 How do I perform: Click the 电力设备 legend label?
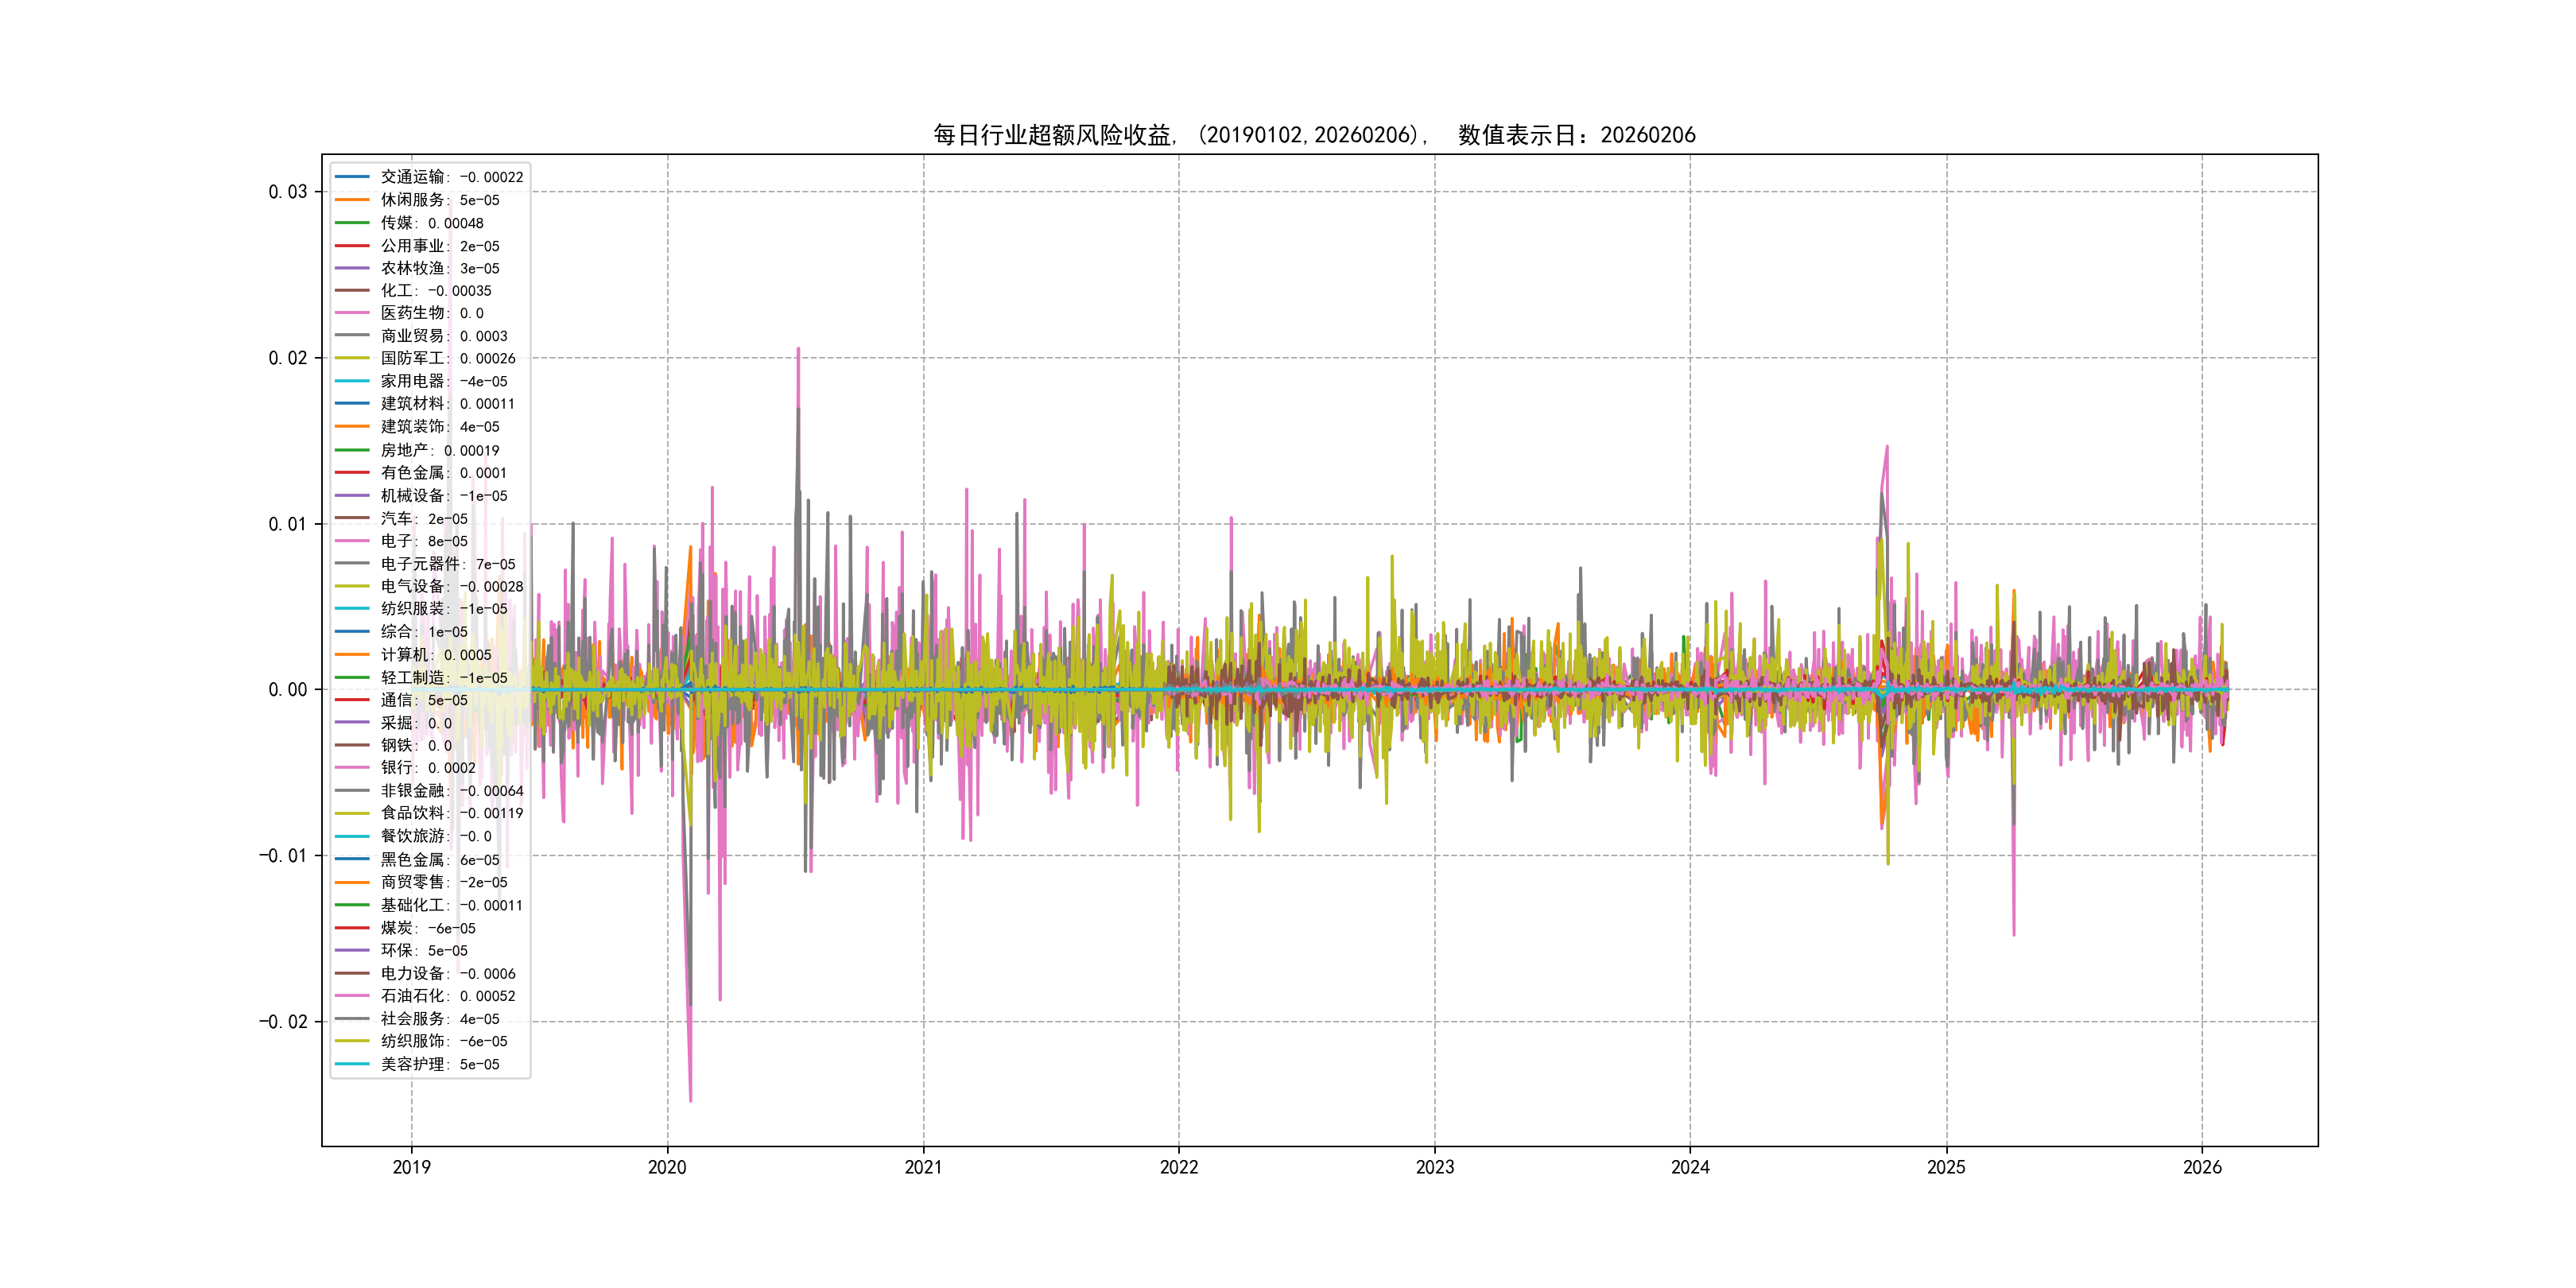pyautogui.click(x=447, y=973)
